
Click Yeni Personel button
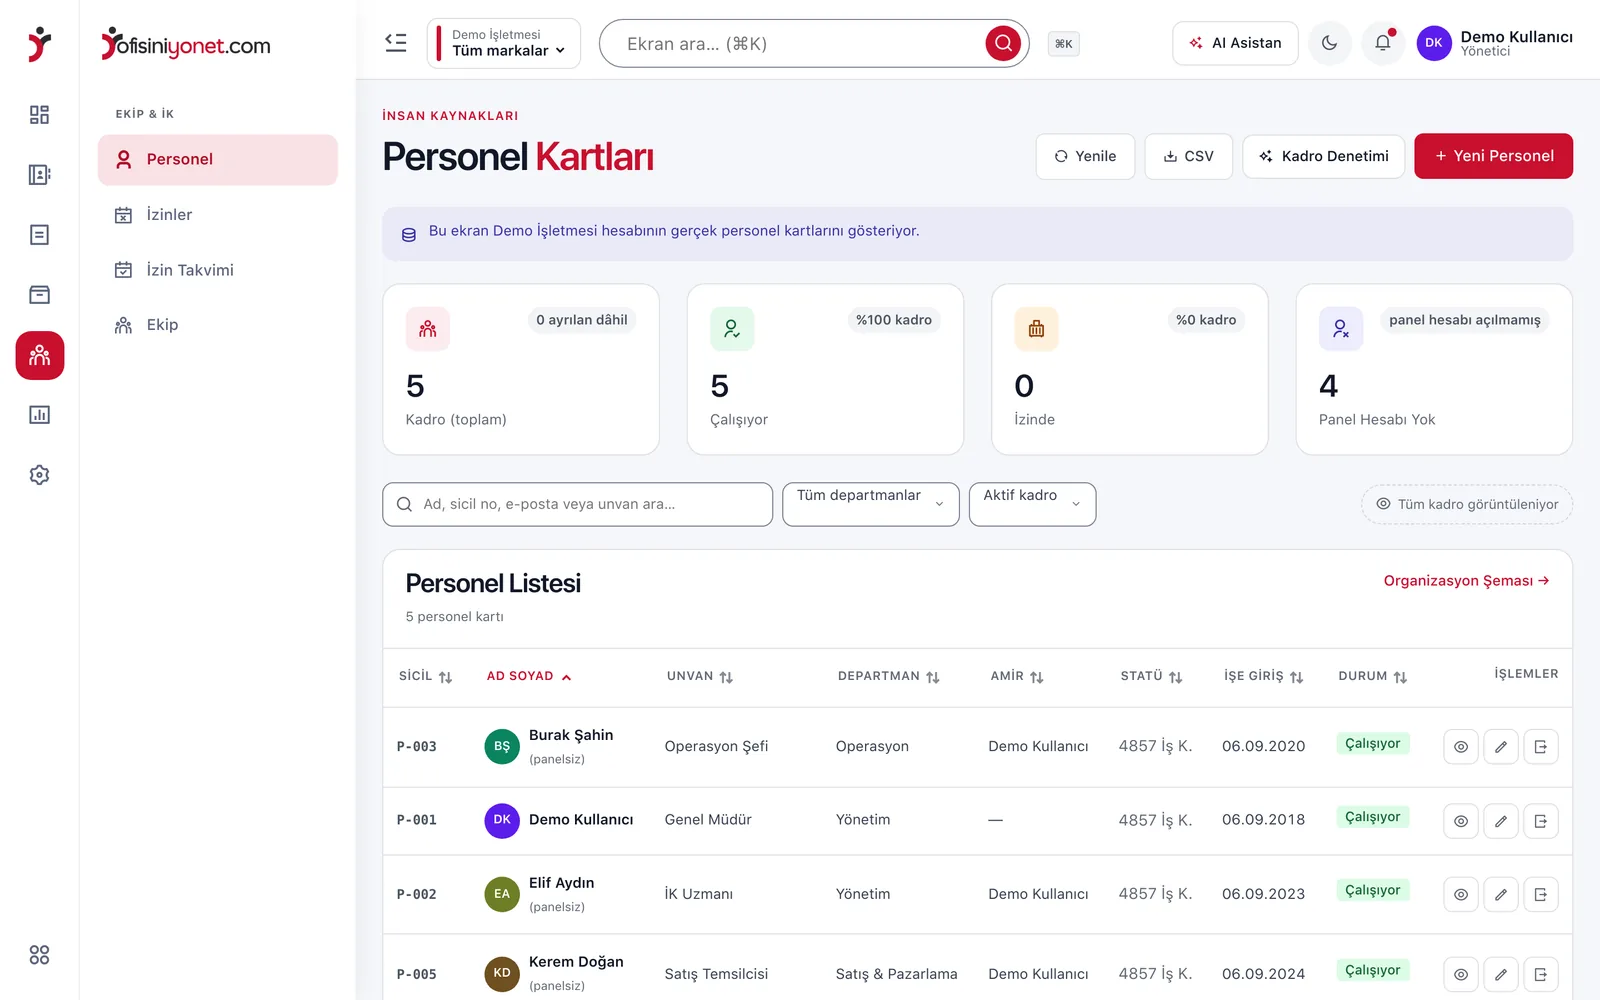coord(1493,156)
